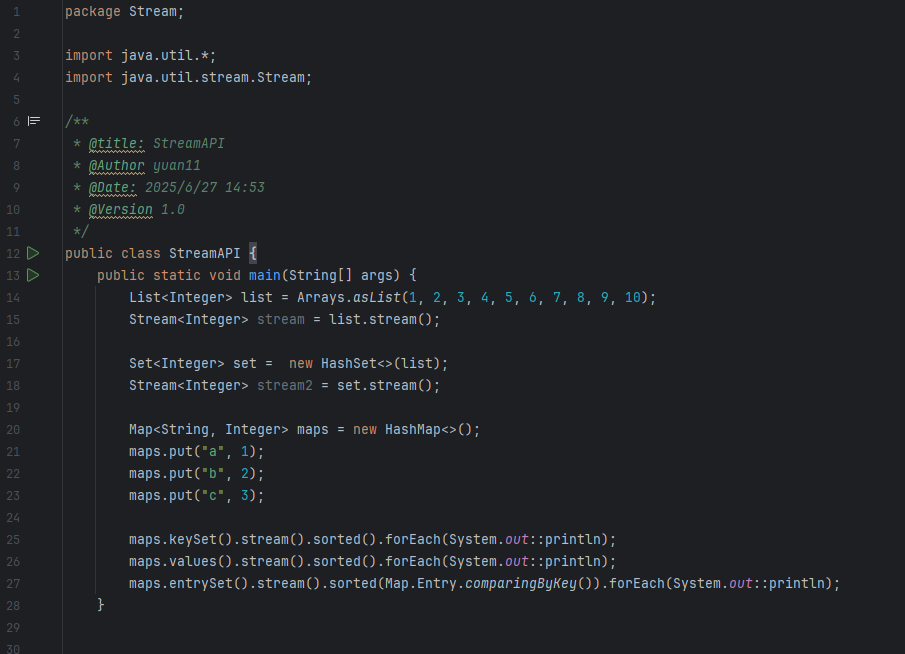Click line number 27 in the gutter

tap(13, 584)
